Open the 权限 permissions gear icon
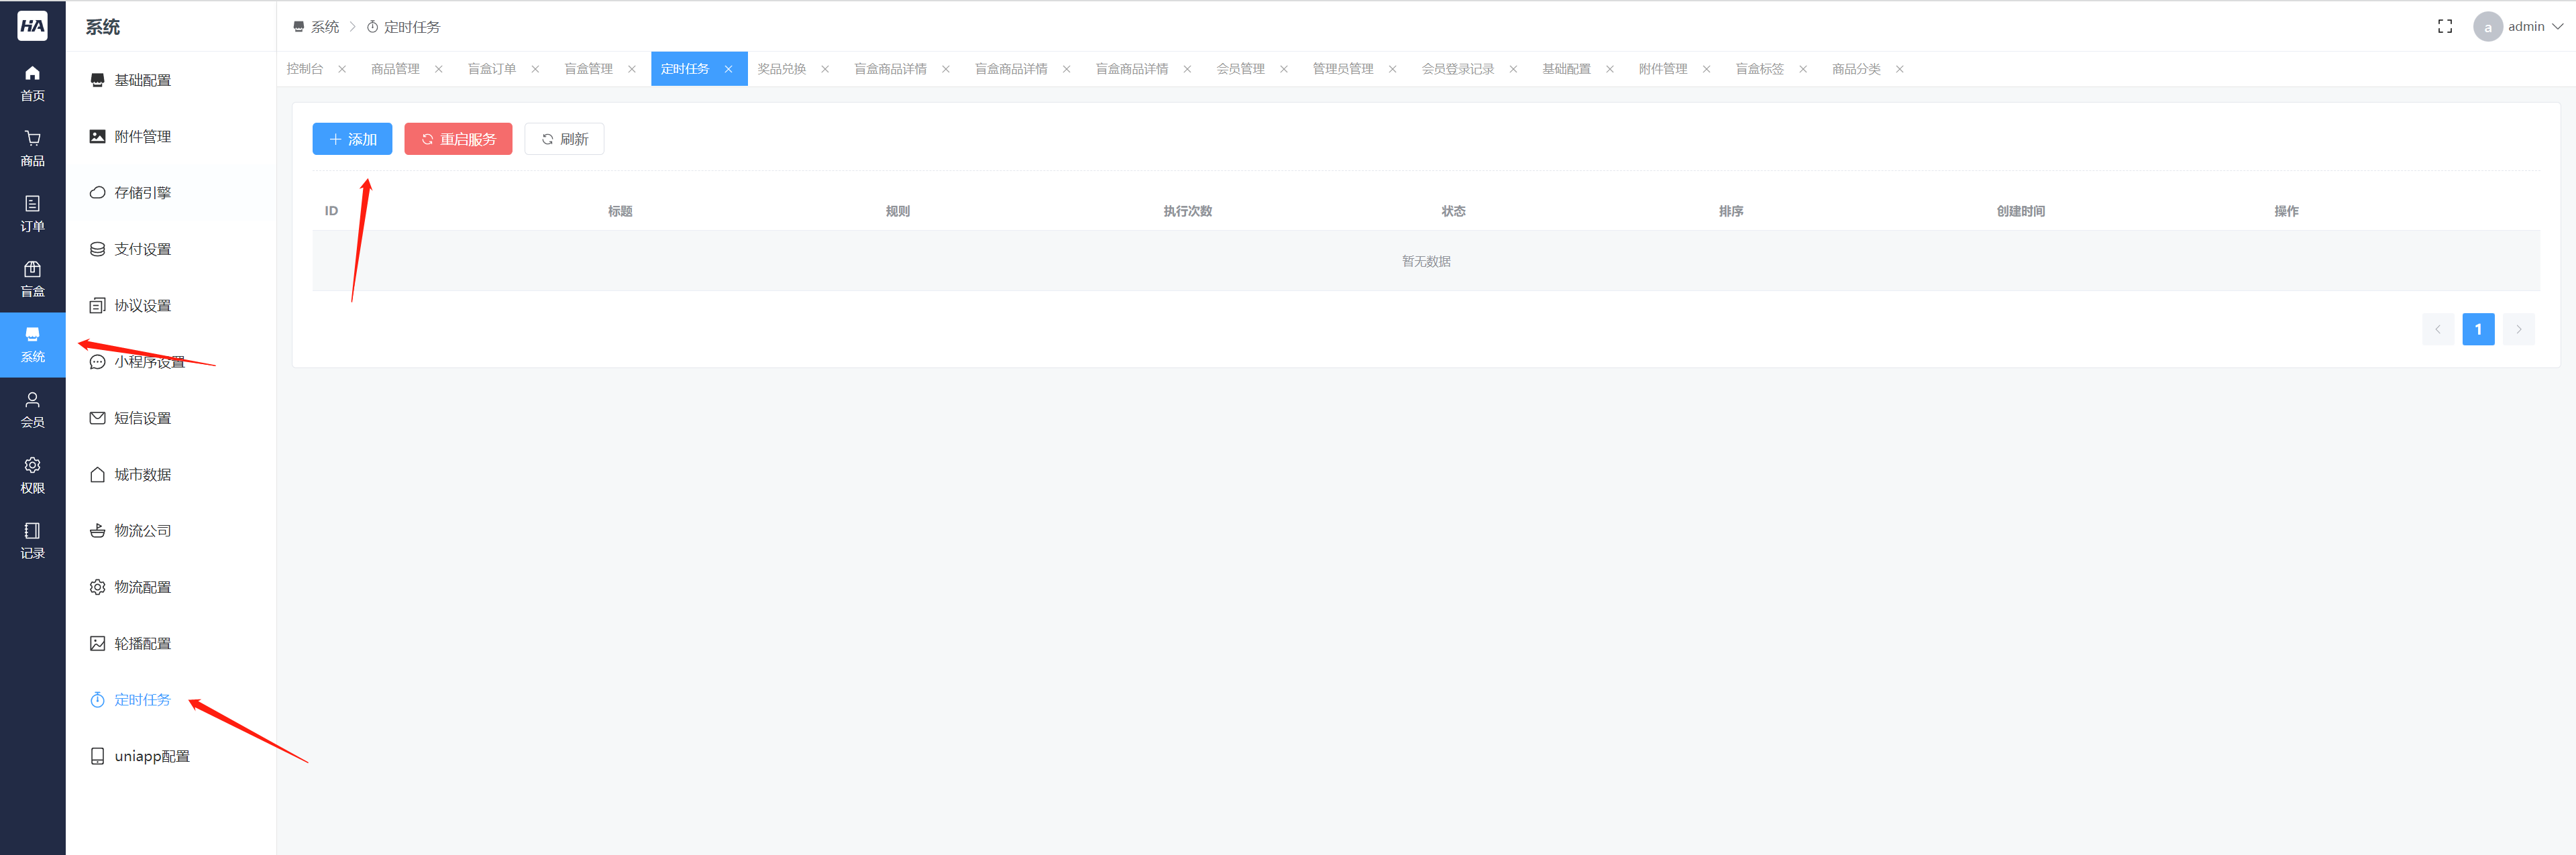 pos(32,475)
